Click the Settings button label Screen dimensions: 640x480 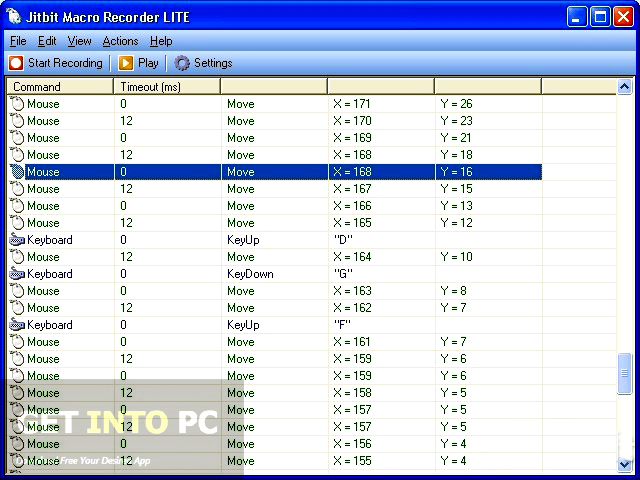point(213,63)
